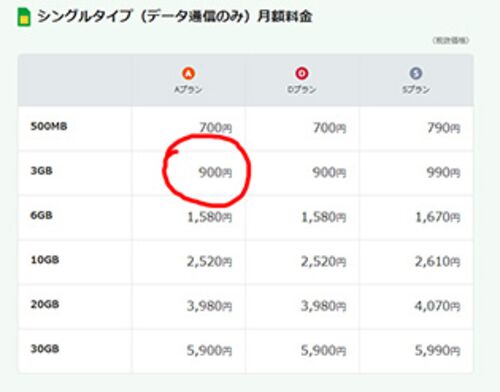Click the 20GB row label

[45, 304]
